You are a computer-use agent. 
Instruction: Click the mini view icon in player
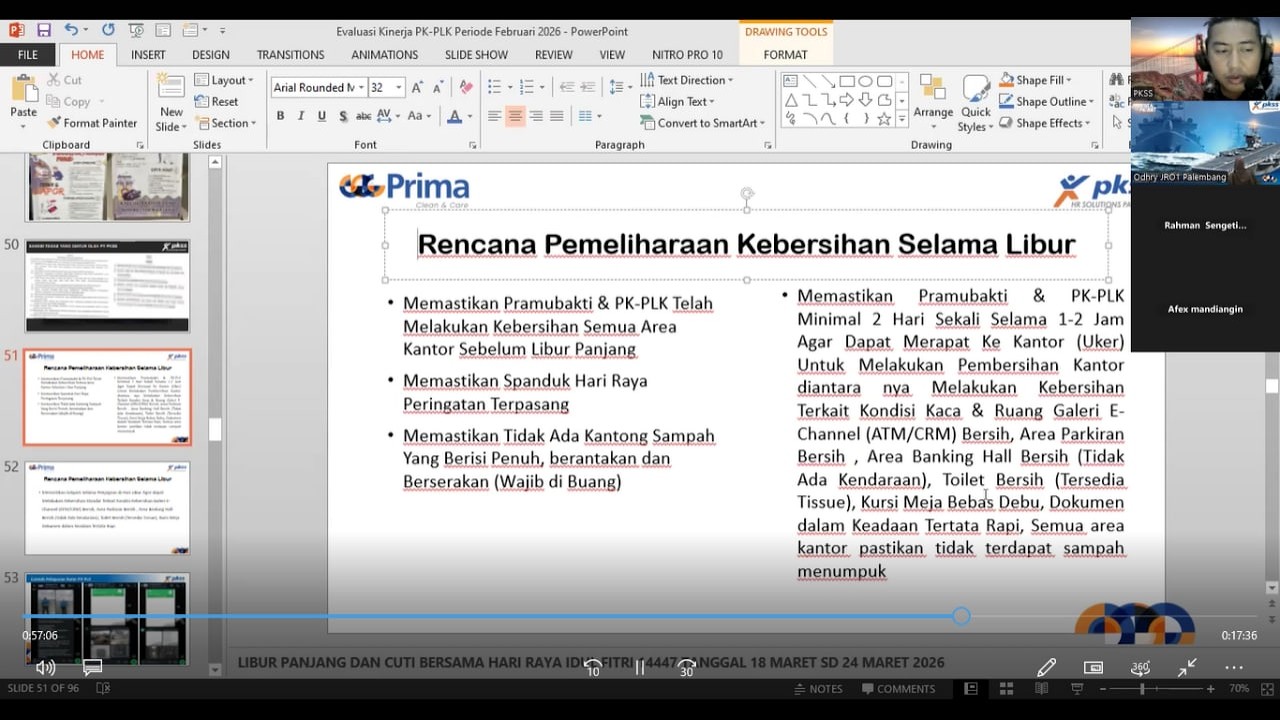point(1093,667)
